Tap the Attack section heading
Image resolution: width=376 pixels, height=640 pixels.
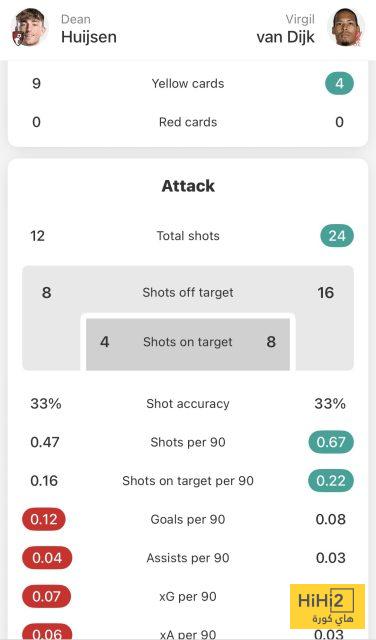(x=188, y=186)
